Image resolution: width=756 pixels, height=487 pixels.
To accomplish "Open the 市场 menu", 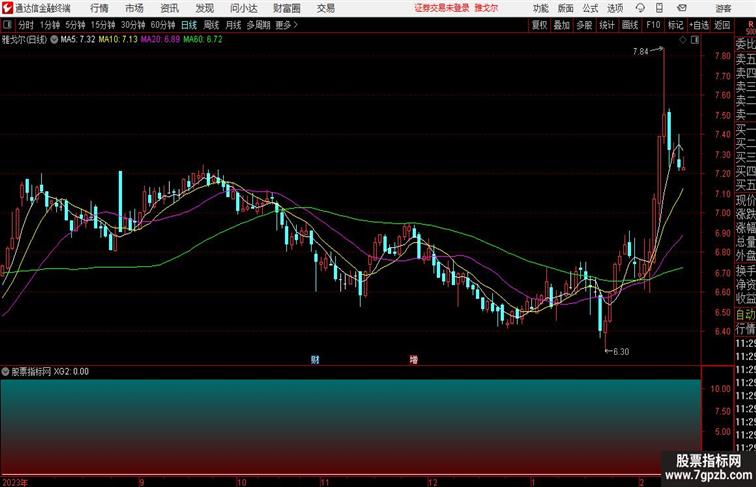I will (134, 8).
